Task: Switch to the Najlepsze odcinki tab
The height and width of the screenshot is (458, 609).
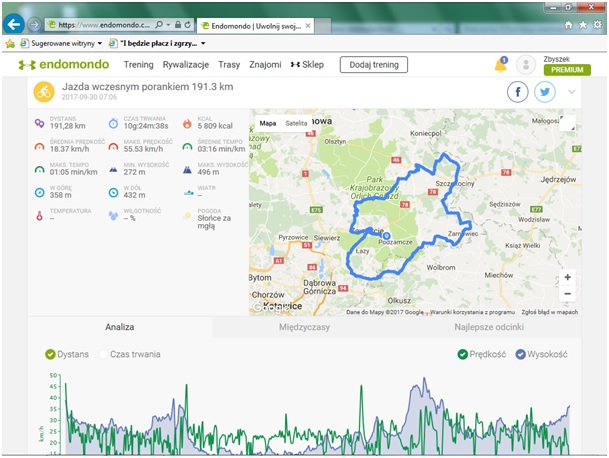Action: (x=489, y=327)
